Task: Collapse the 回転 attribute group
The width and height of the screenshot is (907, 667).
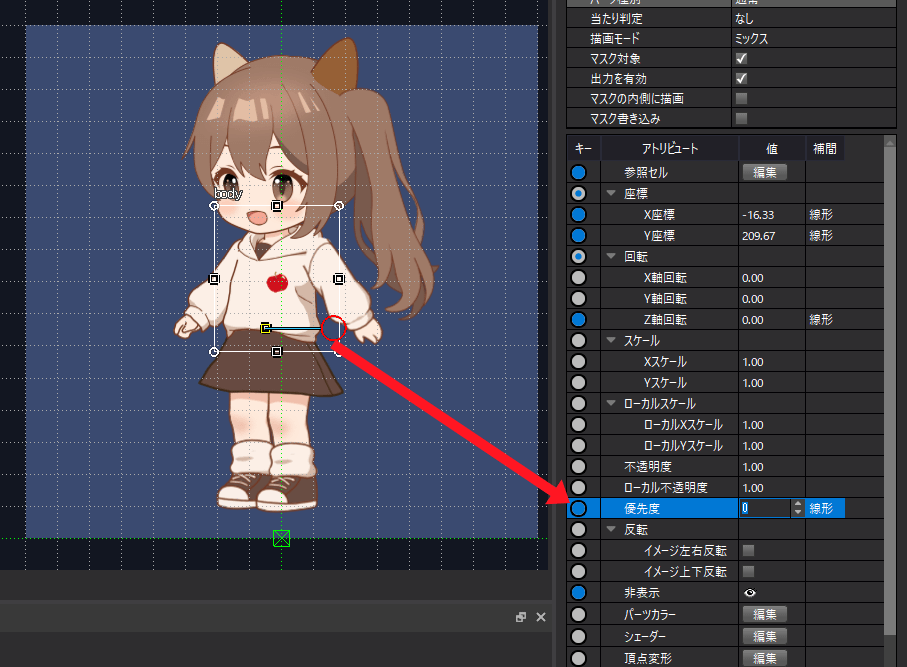Action: click(611, 256)
